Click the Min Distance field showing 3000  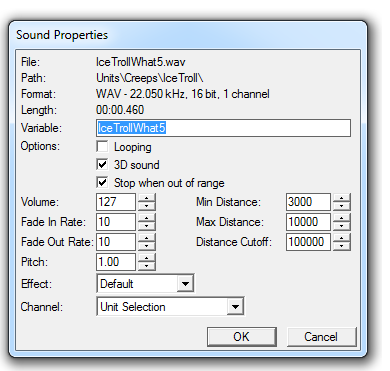(x=308, y=202)
